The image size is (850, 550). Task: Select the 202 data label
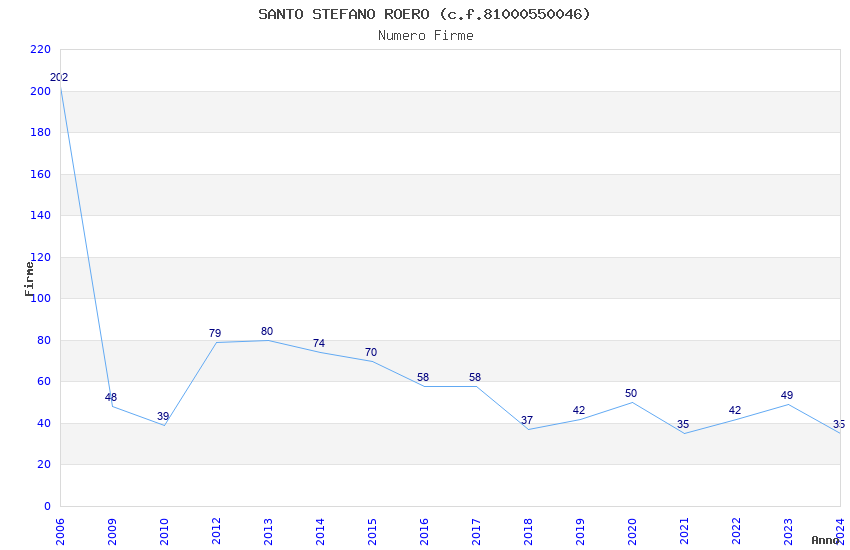pyautogui.click(x=59, y=77)
